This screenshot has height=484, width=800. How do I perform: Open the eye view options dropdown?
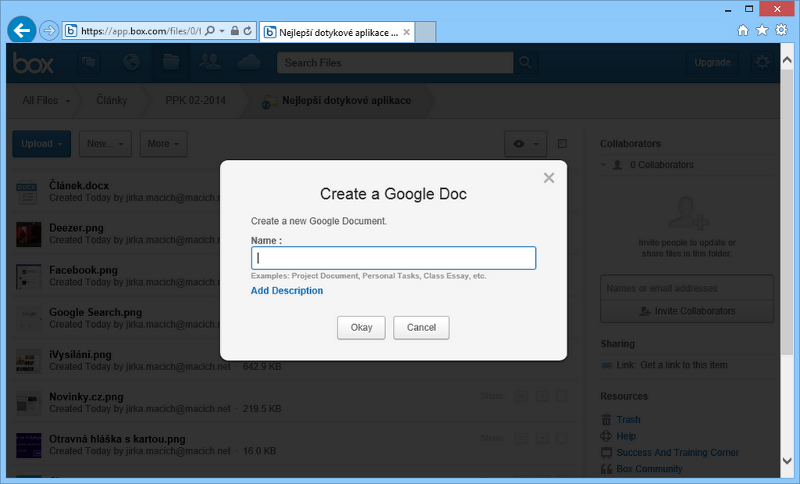coord(525,144)
